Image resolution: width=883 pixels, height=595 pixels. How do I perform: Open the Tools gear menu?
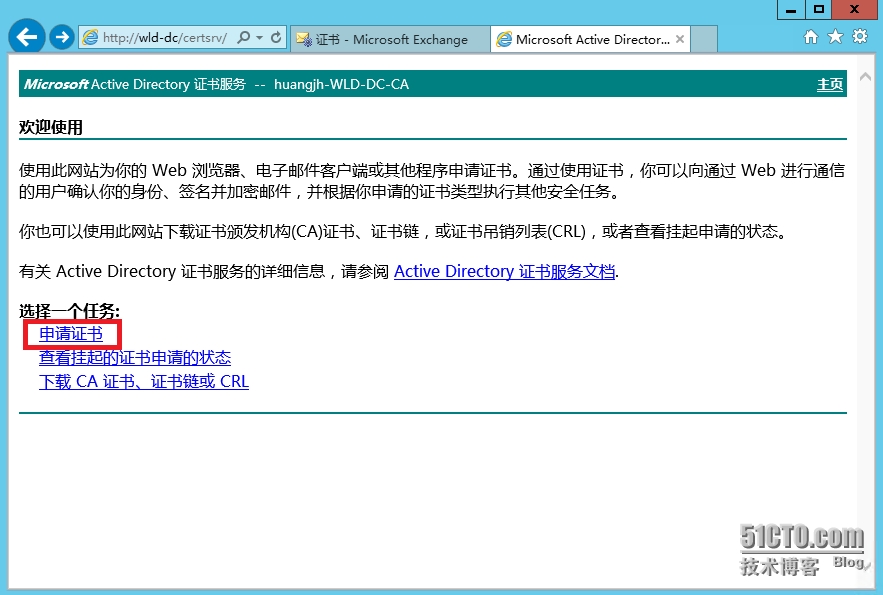[x=860, y=37]
